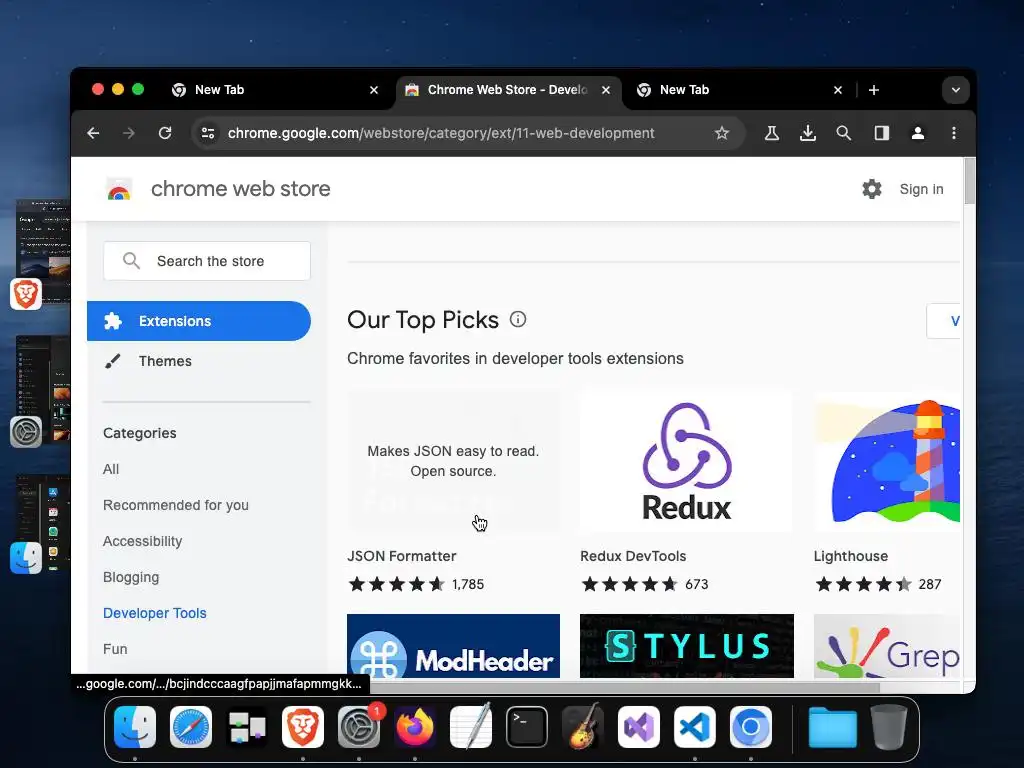This screenshot has height=768, width=1024.
Task: Bookmark this page with the star icon
Action: tap(722, 133)
